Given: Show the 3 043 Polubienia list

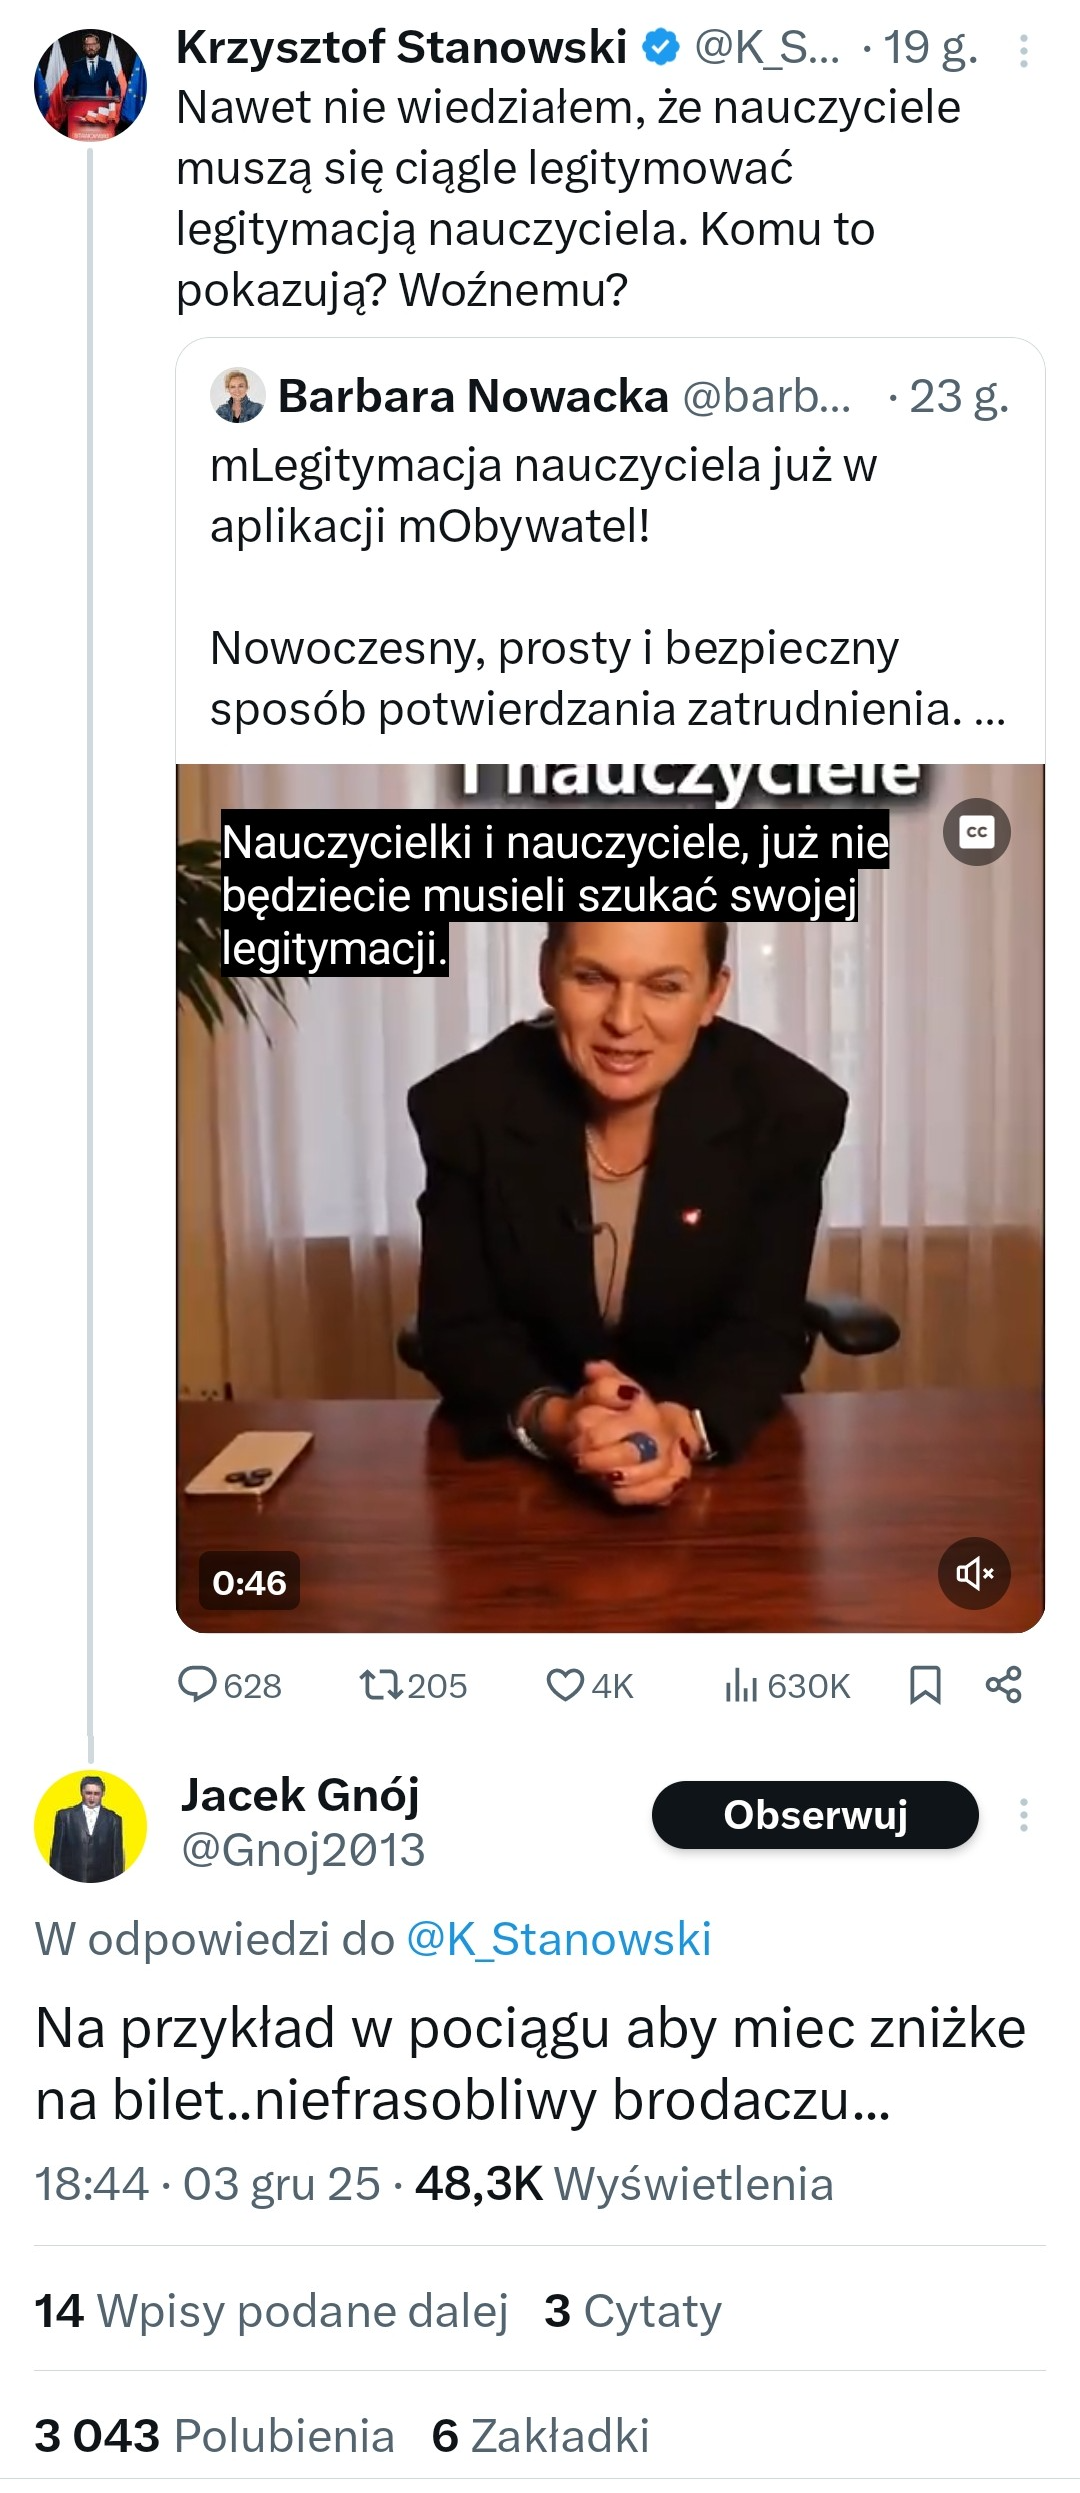Looking at the screenshot, I should pos(214,2436).
